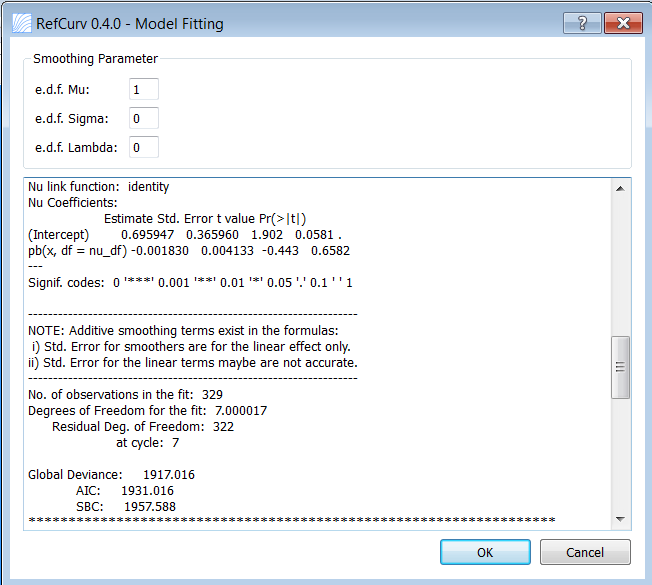Image resolution: width=652 pixels, height=585 pixels.
Task: Click the 'e.d.f. Mu:' label
Action: point(62,89)
